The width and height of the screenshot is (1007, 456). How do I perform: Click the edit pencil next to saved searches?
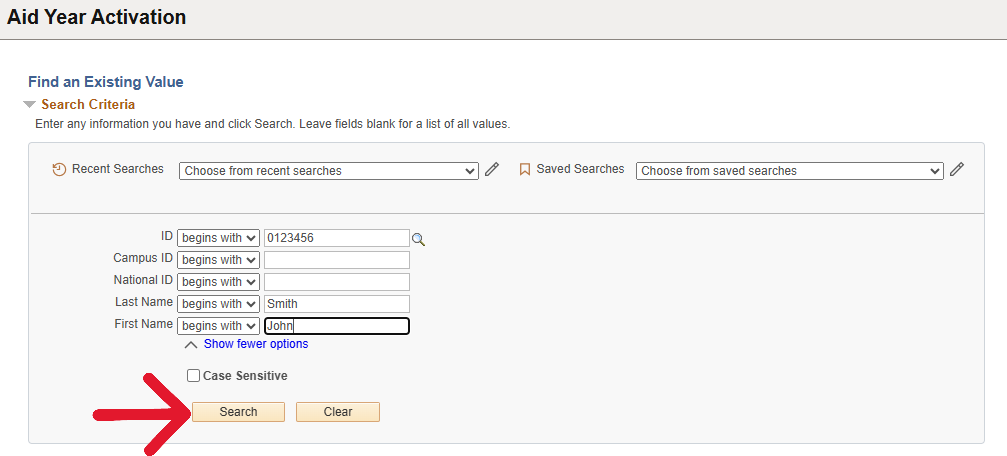pyautogui.click(x=957, y=170)
